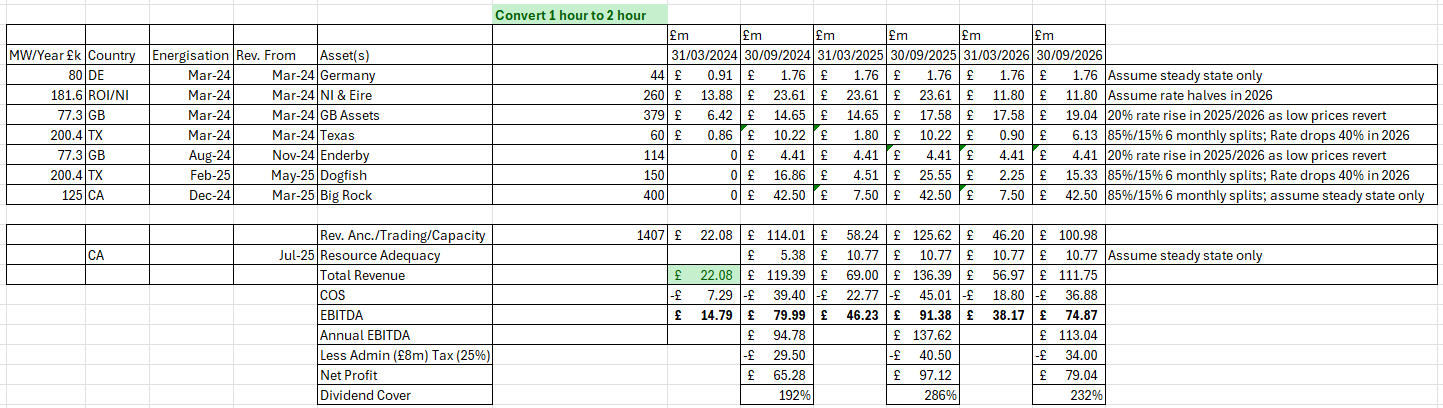Select the 19.04 value in GB Assets row
Image resolution: width=1443 pixels, height=408 pixels.
[1069, 115]
